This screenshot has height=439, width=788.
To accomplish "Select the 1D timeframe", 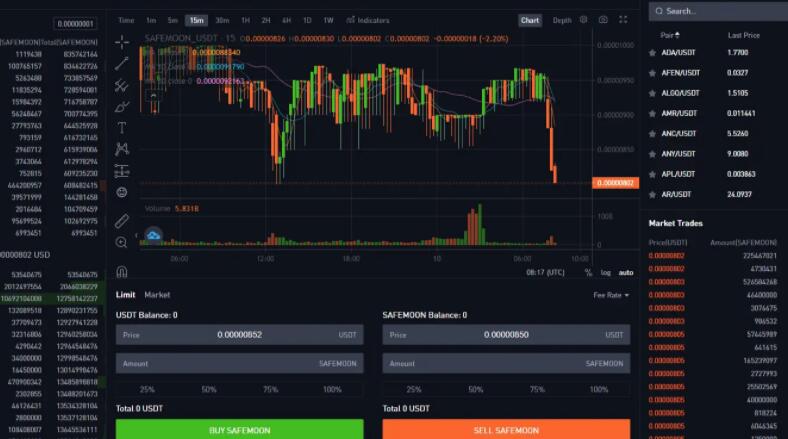I will pos(307,20).
